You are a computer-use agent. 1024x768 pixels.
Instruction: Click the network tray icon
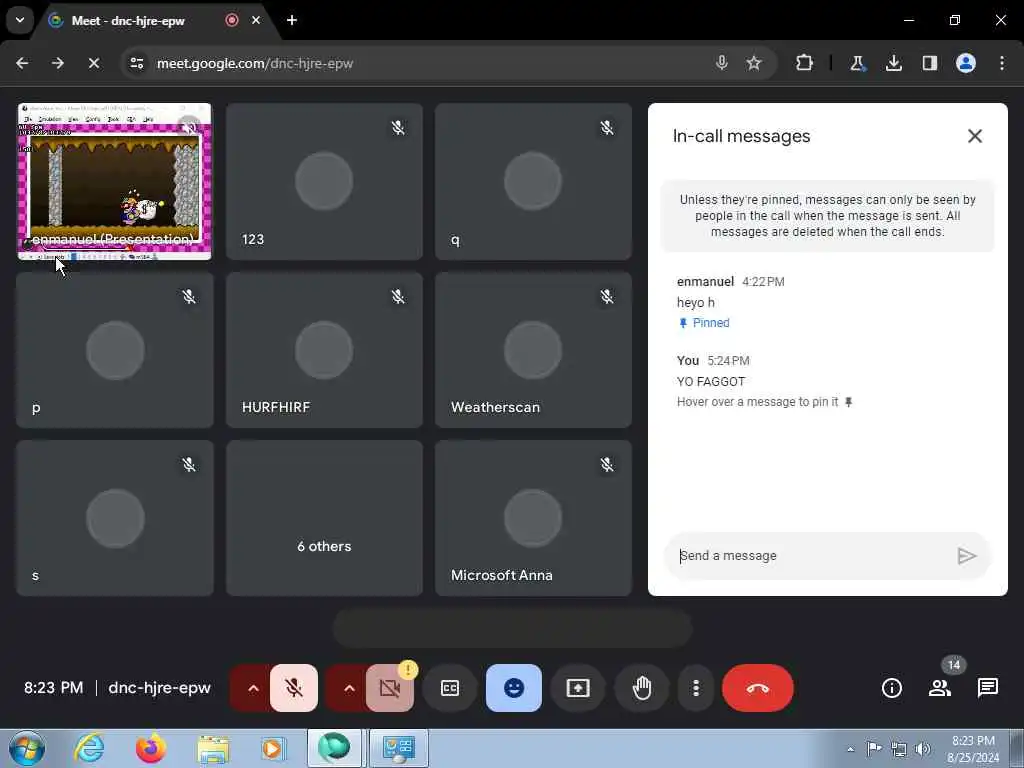pyautogui.click(x=899, y=749)
